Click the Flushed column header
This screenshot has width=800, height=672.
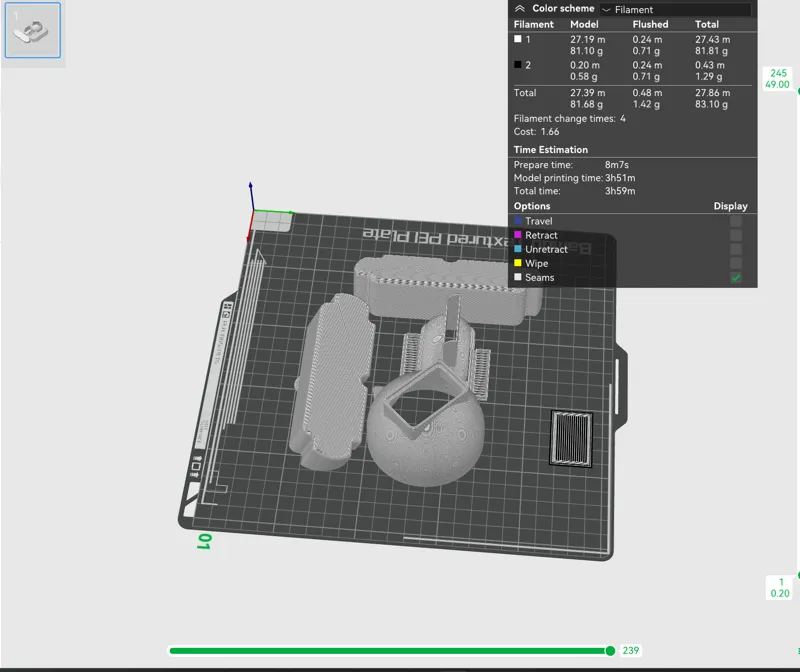pyautogui.click(x=651, y=24)
